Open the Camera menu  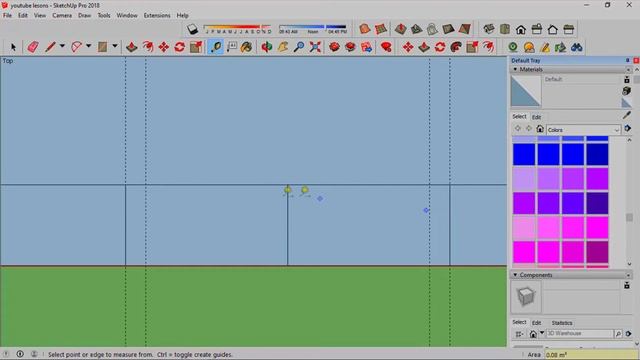(62, 16)
